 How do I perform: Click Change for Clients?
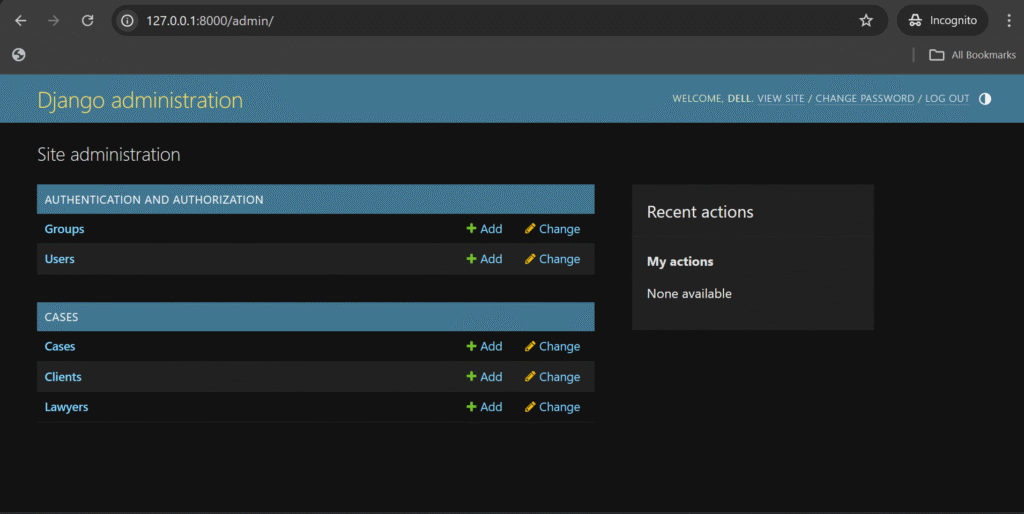[552, 377]
